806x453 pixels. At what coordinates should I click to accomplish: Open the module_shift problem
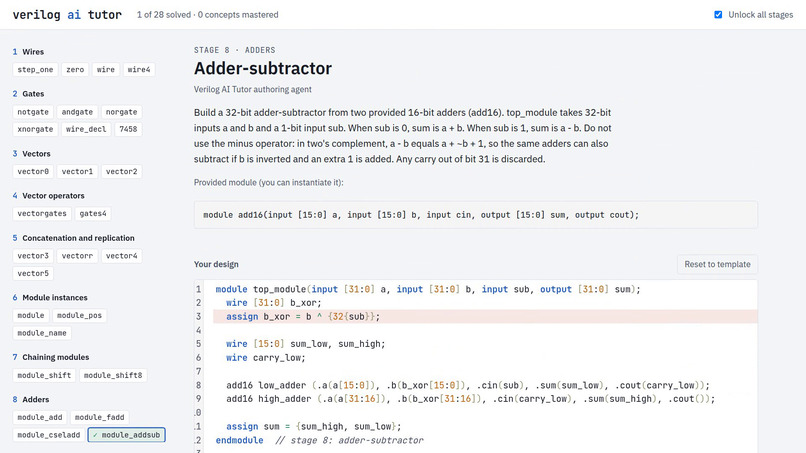[x=44, y=375]
